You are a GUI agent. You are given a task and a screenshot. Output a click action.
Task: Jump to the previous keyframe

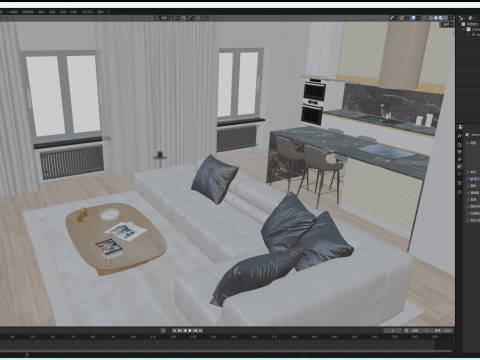(180, 330)
